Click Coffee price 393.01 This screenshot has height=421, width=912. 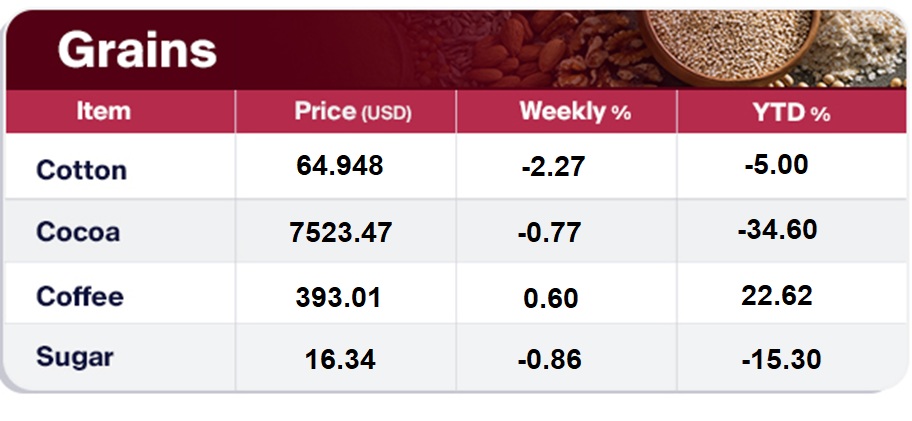point(339,298)
